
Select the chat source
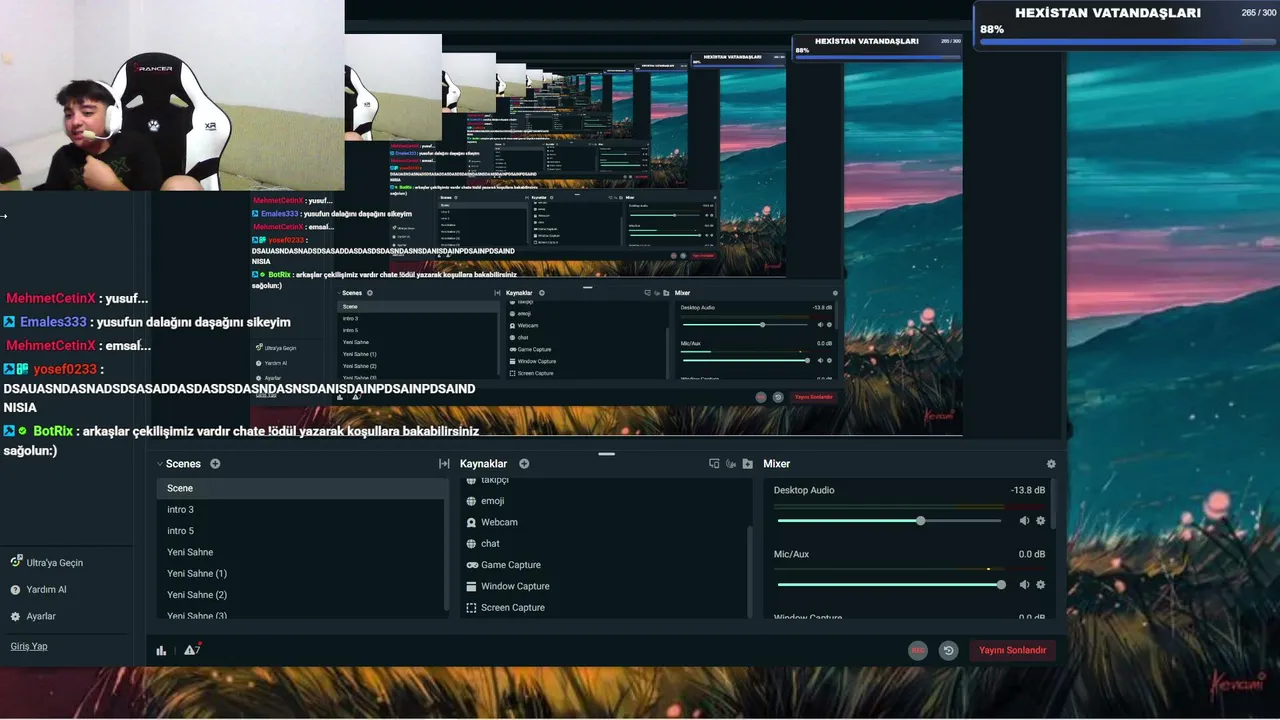604,544
